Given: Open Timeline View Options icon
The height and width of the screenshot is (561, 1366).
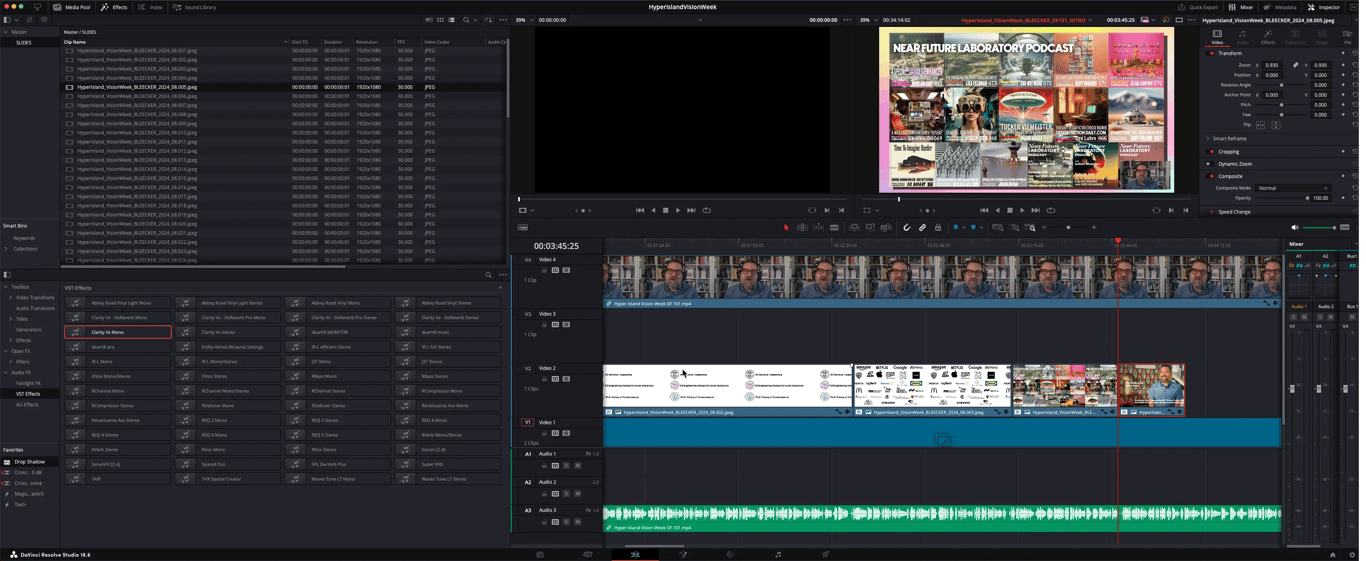Looking at the screenshot, I should (523, 228).
